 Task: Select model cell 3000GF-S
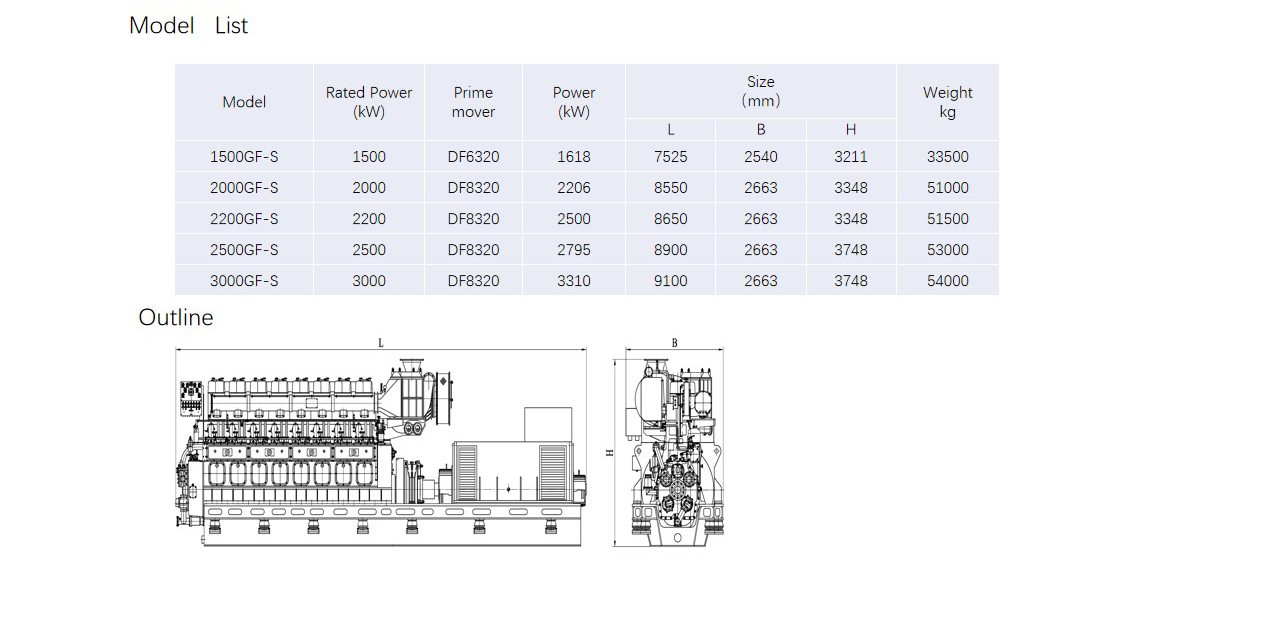click(244, 280)
